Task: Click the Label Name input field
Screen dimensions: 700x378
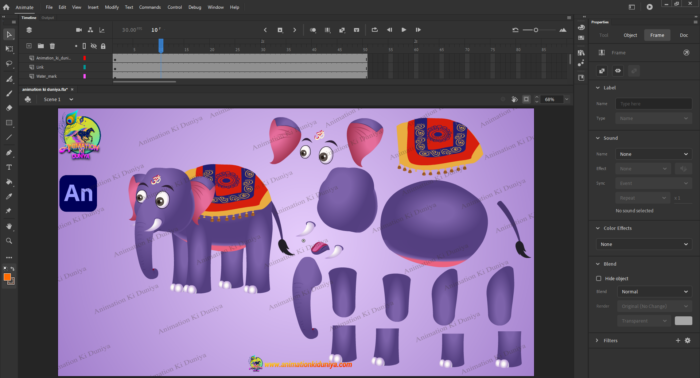Action: click(x=654, y=104)
